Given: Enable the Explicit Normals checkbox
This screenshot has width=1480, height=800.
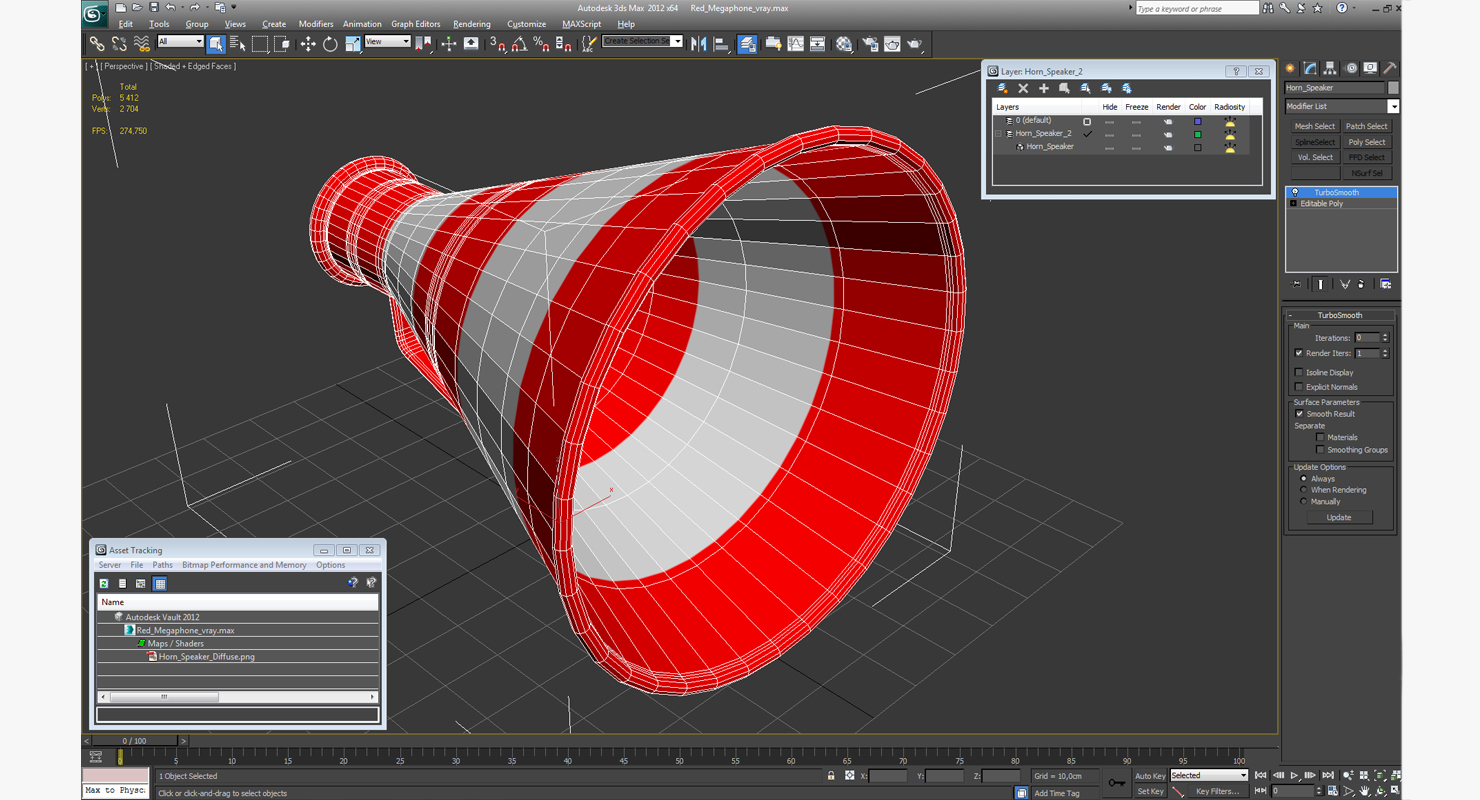Looking at the screenshot, I should [x=1299, y=387].
